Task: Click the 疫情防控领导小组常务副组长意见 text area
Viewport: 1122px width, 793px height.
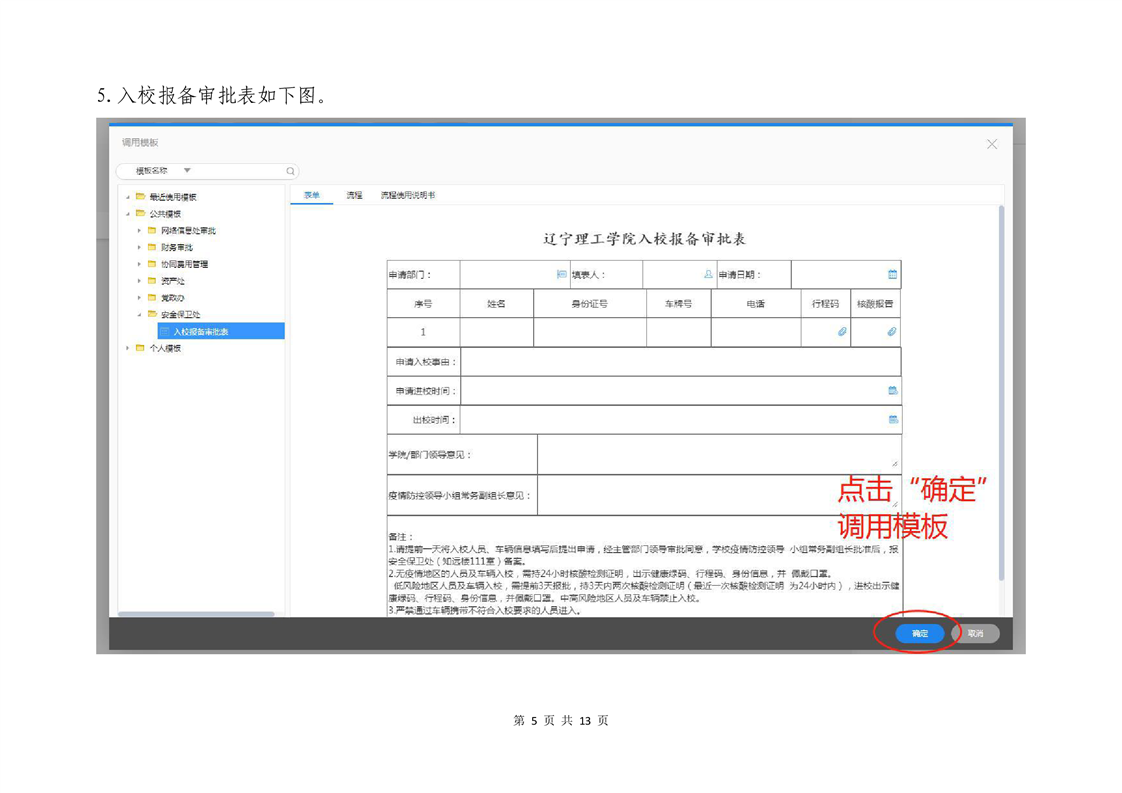Action: click(719, 495)
